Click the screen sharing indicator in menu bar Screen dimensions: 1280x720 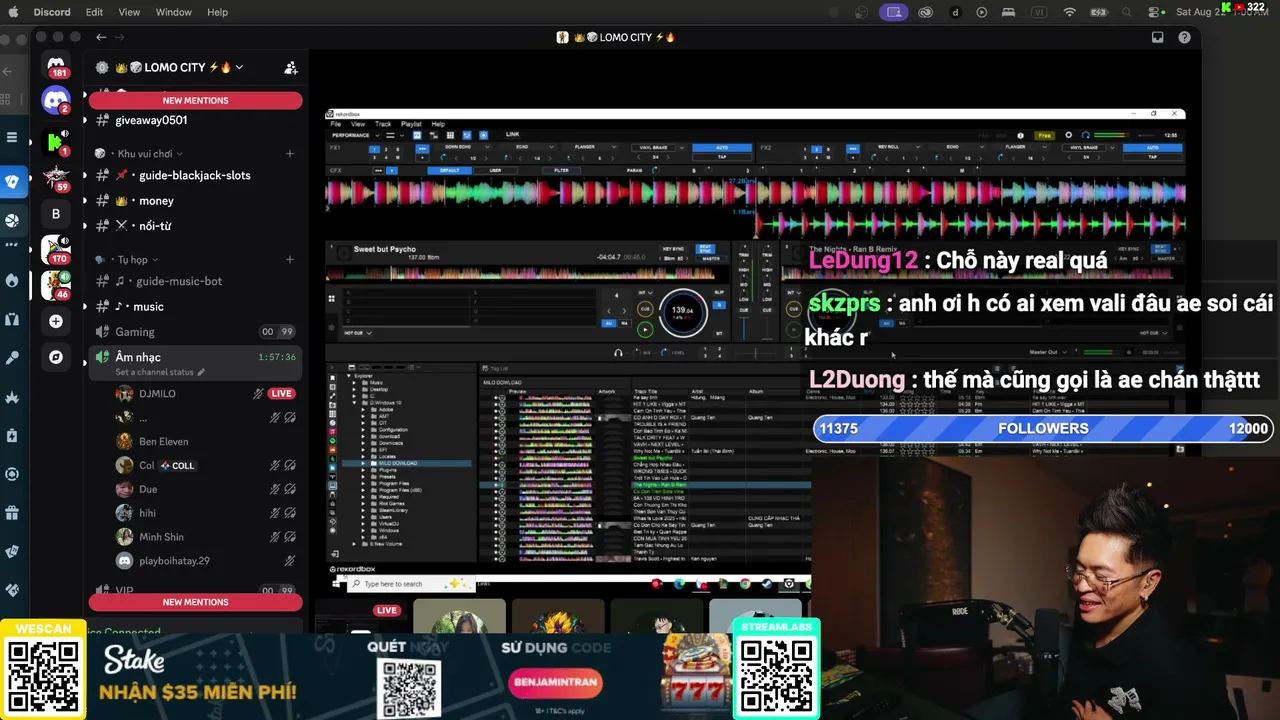click(x=894, y=12)
